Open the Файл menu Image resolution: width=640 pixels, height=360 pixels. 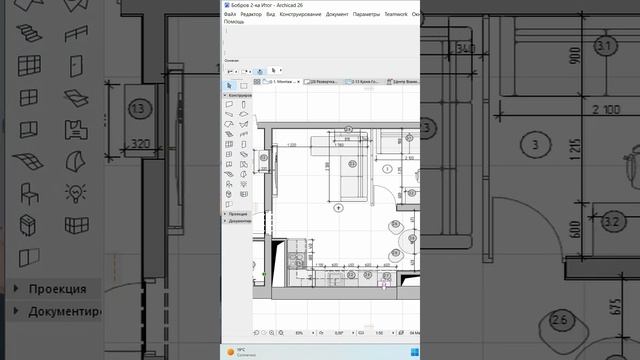(x=230, y=14)
